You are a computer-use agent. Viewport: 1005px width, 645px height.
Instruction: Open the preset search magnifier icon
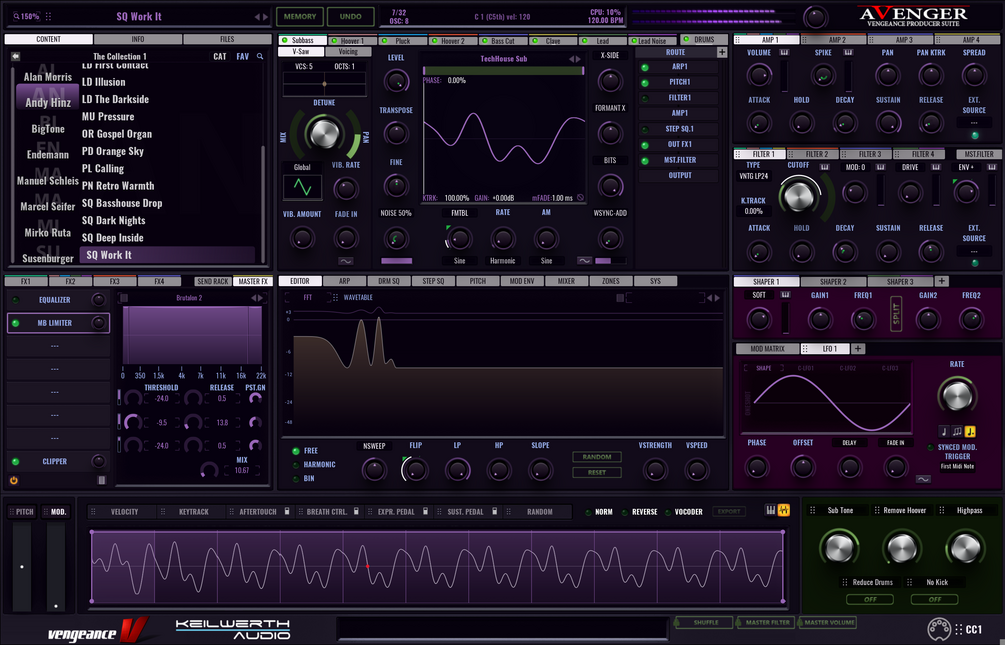260,56
